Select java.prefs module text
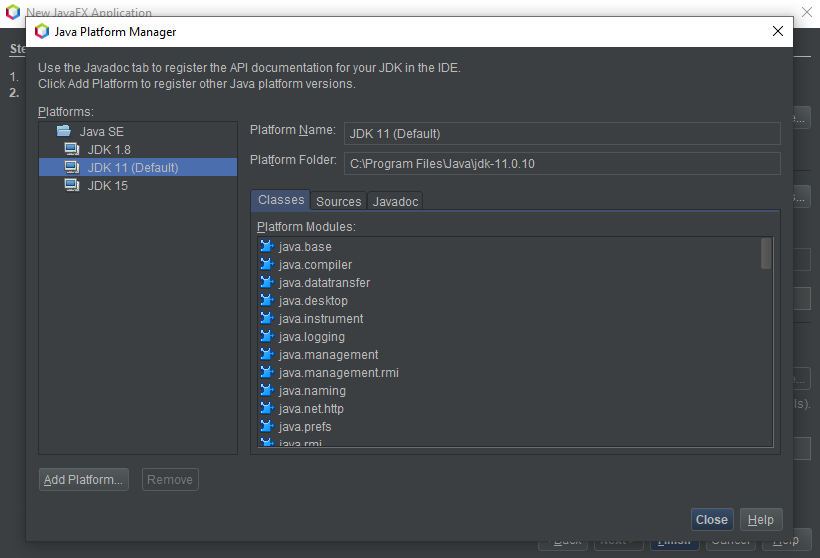This screenshot has width=820, height=558. point(305,427)
